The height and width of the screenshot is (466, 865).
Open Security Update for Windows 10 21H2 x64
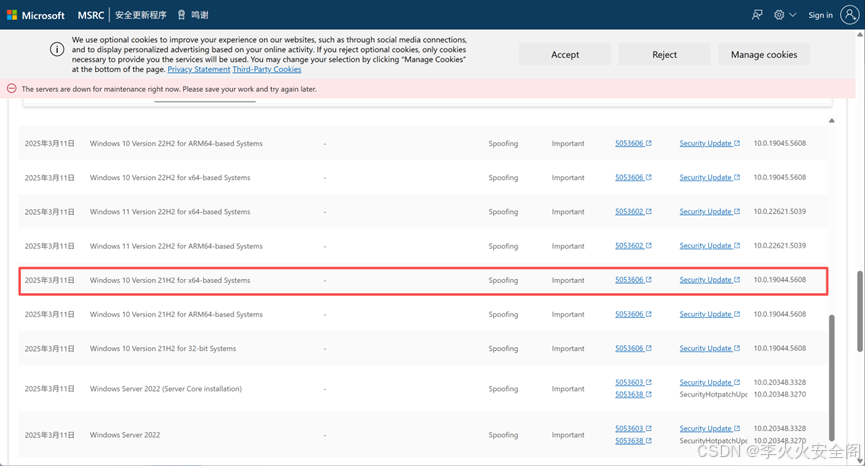pos(709,280)
